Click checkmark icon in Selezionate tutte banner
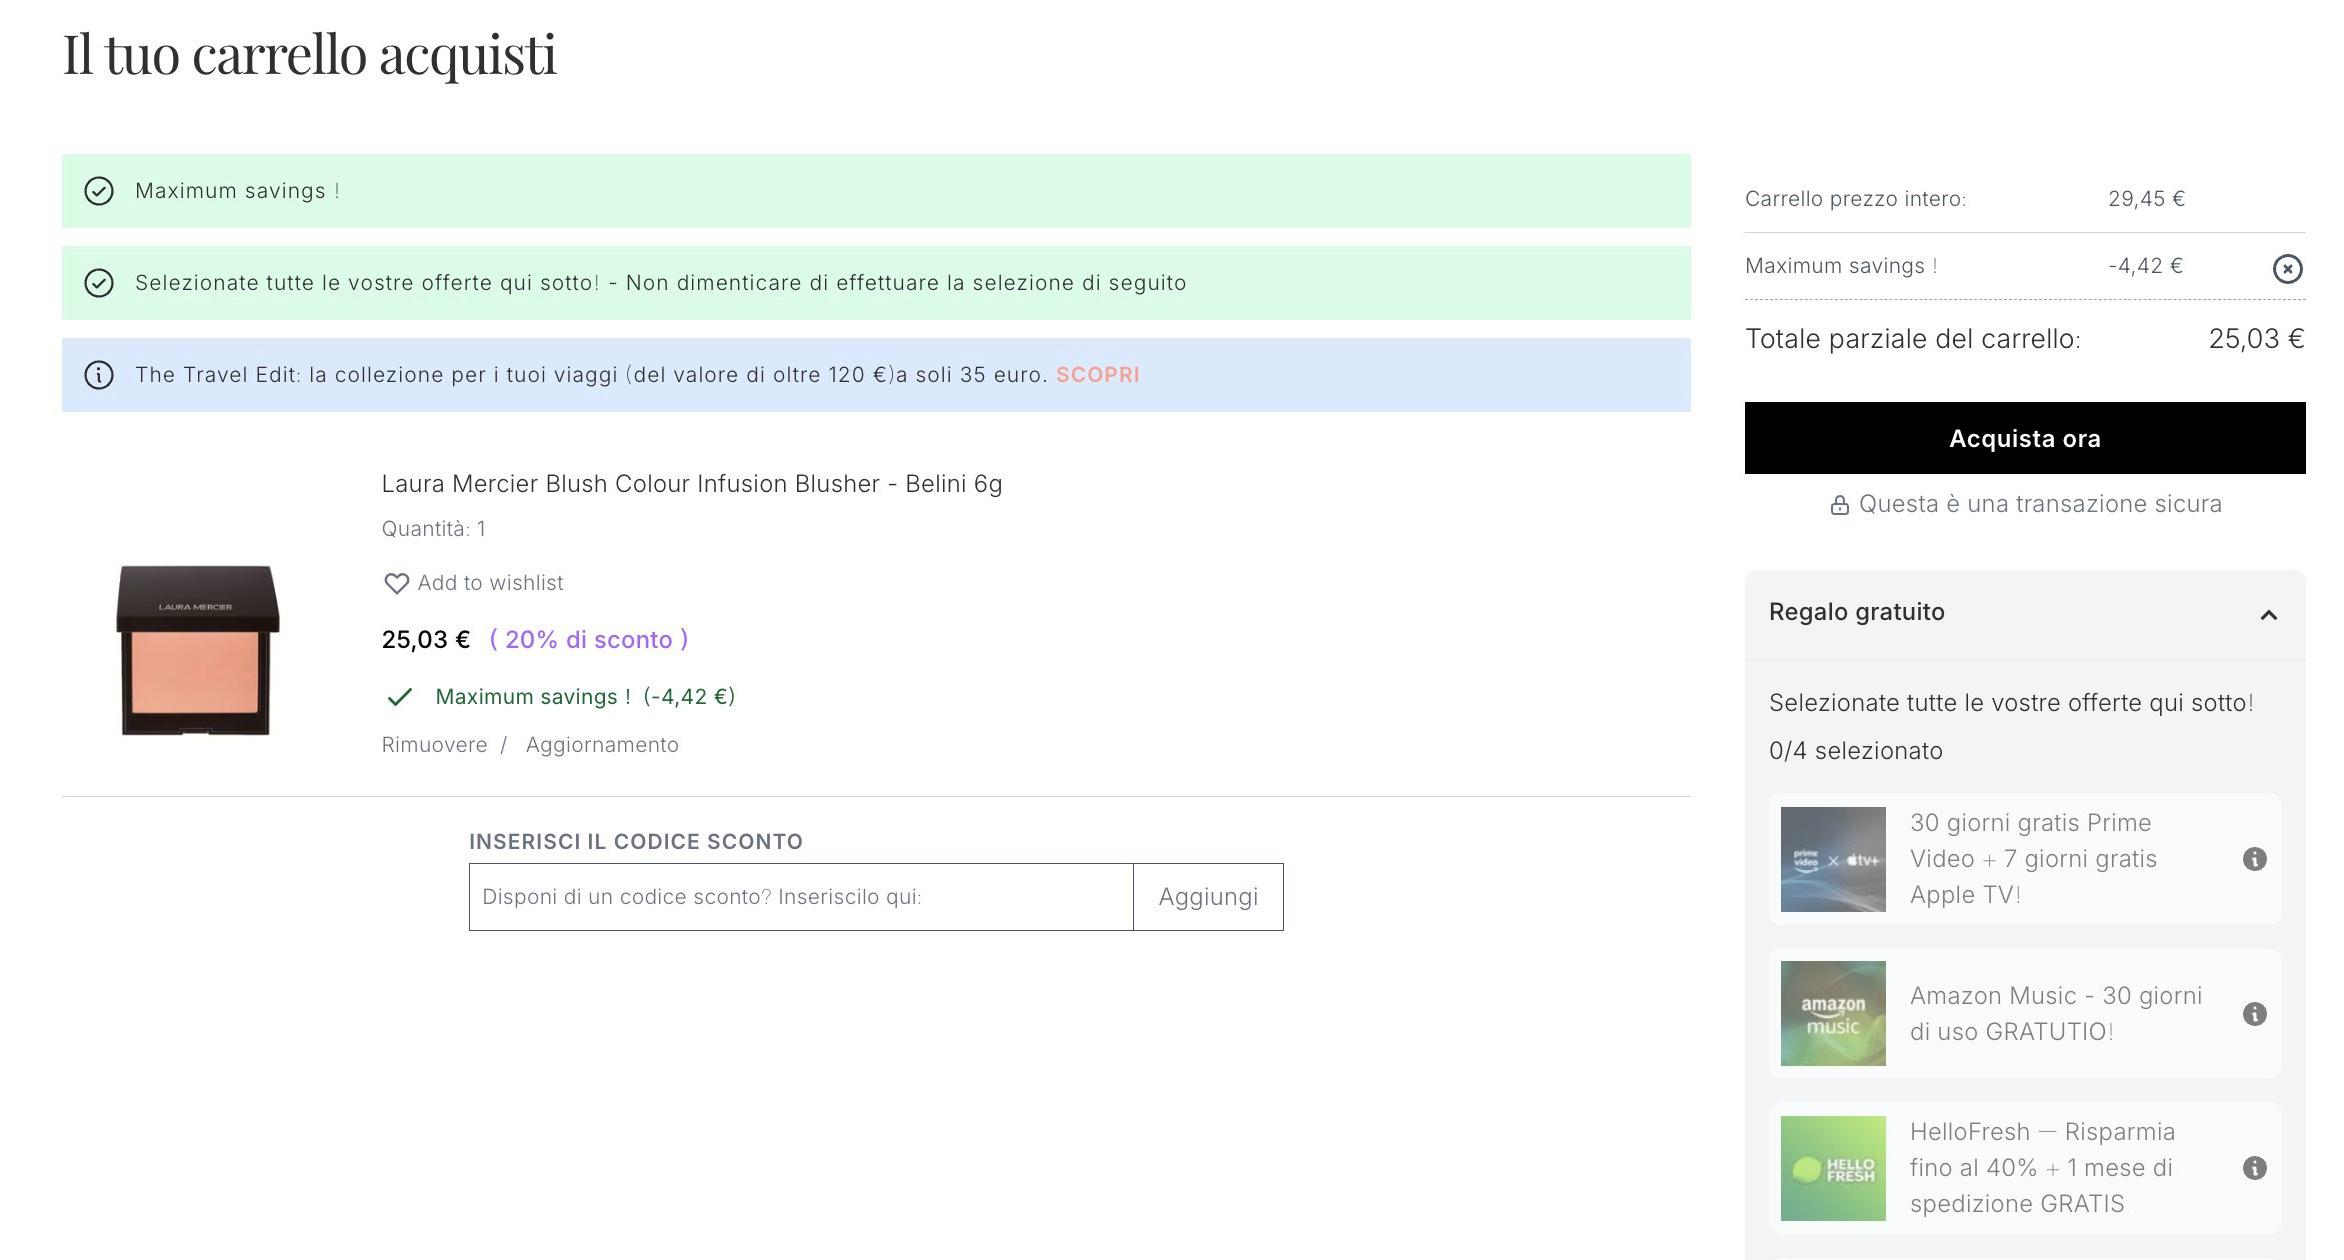Screen dimensions: 2344x1260 pyautogui.click(x=98, y=283)
